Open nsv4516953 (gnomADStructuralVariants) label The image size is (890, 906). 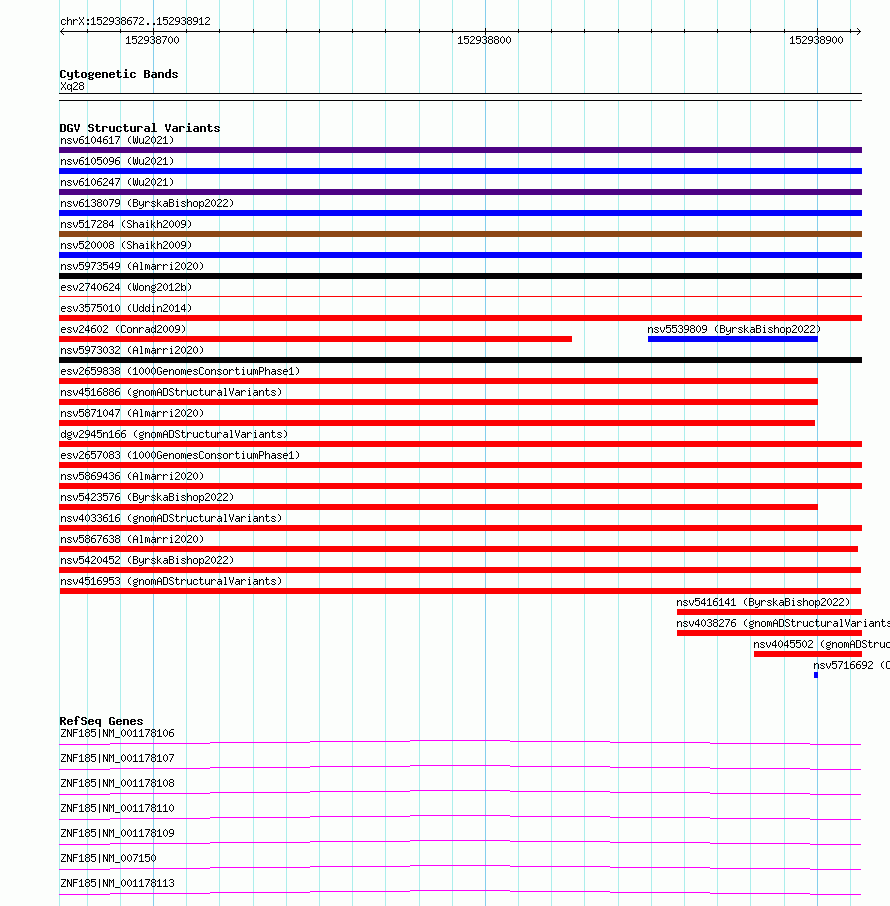point(171,581)
